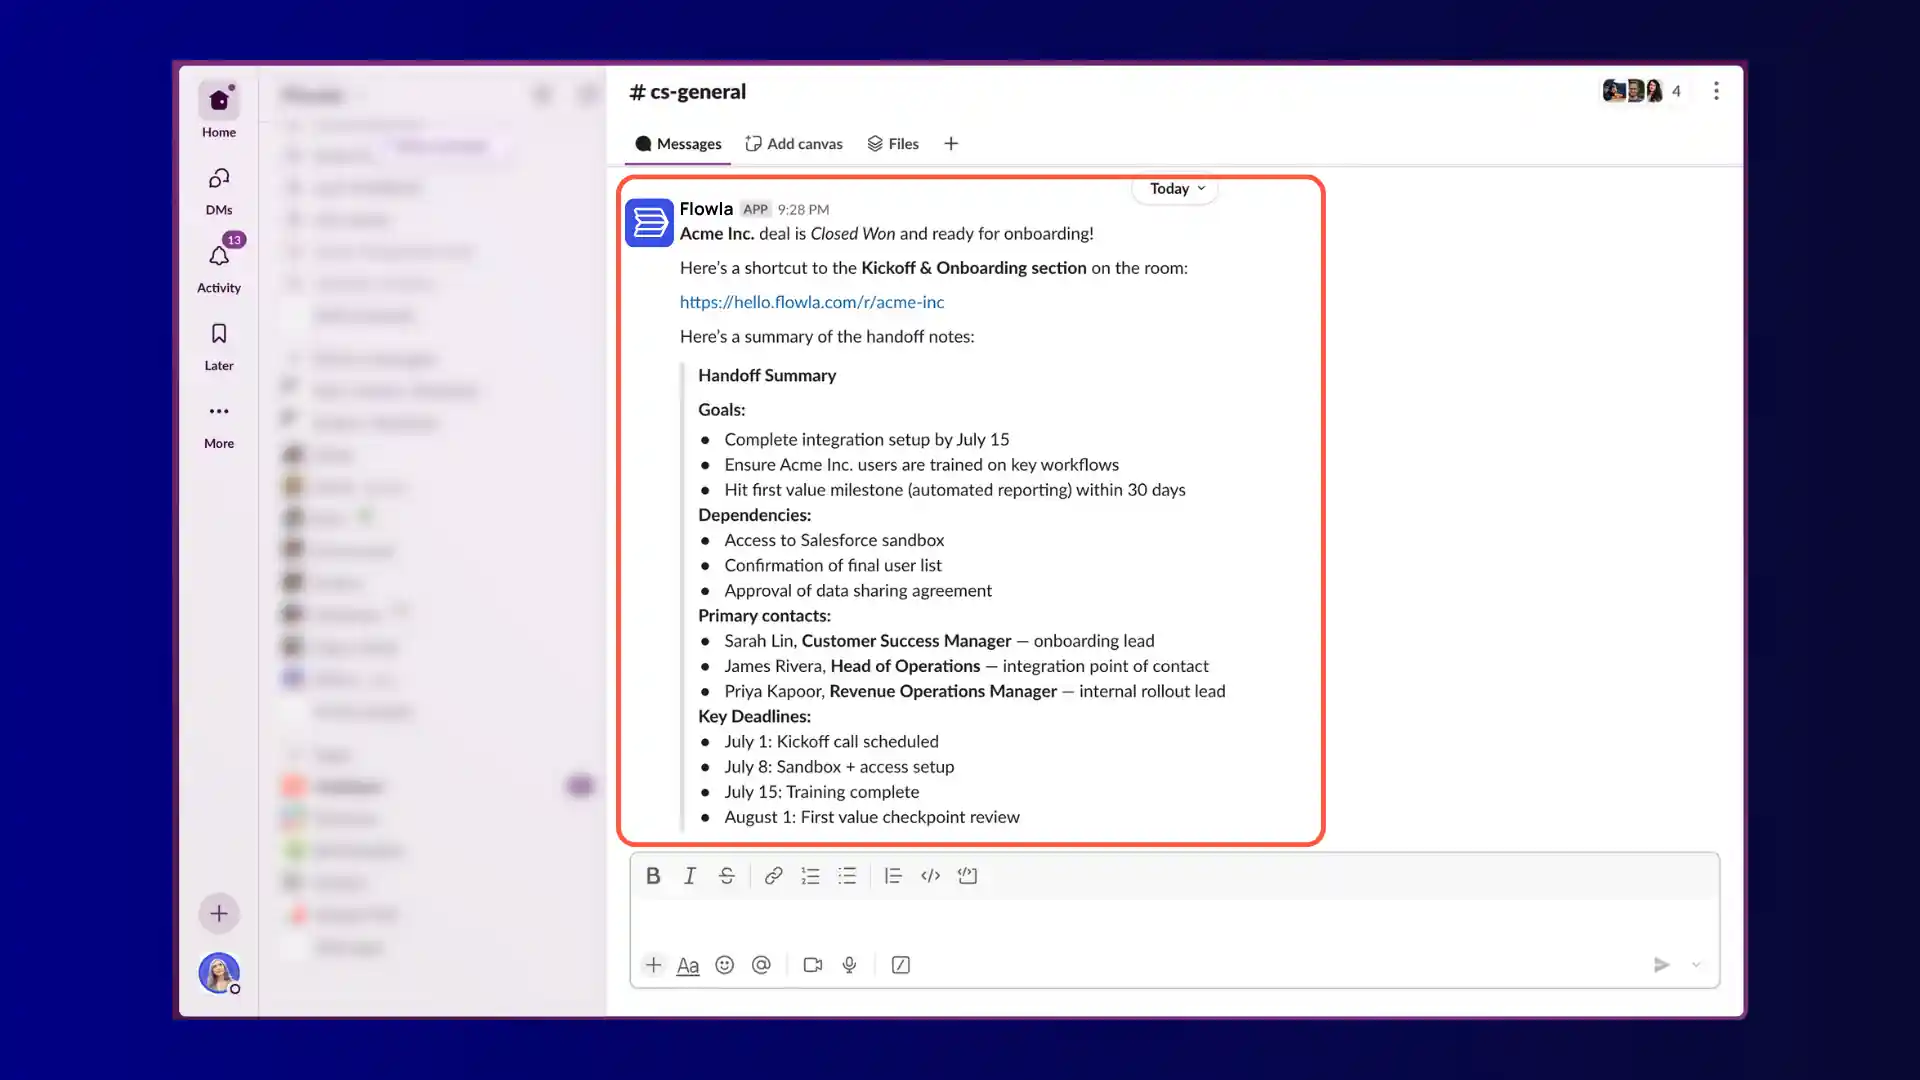1920x1080 pixels.
Task: Select the Add canvas tab
Action: (x=794, y=144)
